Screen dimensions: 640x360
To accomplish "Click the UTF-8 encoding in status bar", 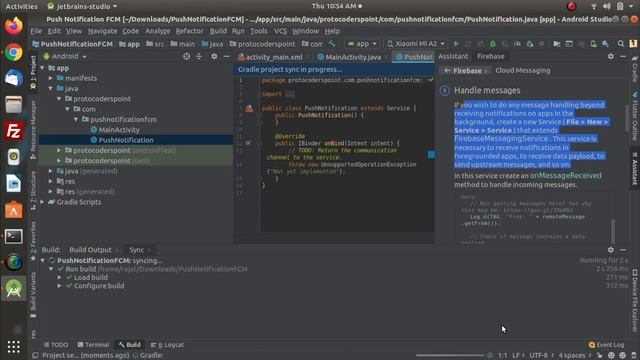I will [539, 356].
